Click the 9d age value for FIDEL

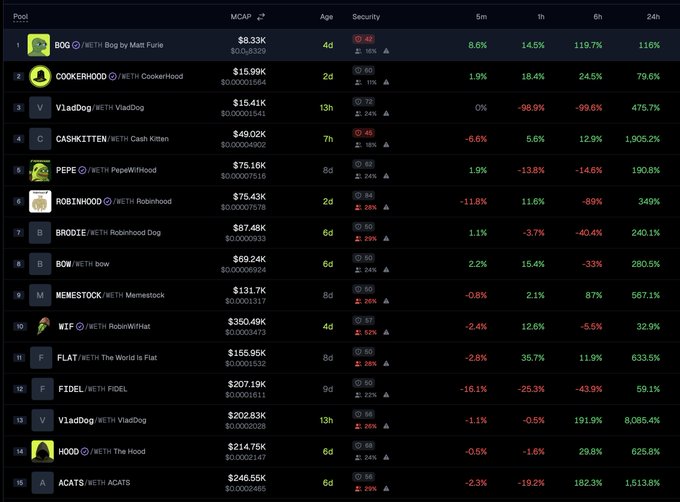coord(328,389)
